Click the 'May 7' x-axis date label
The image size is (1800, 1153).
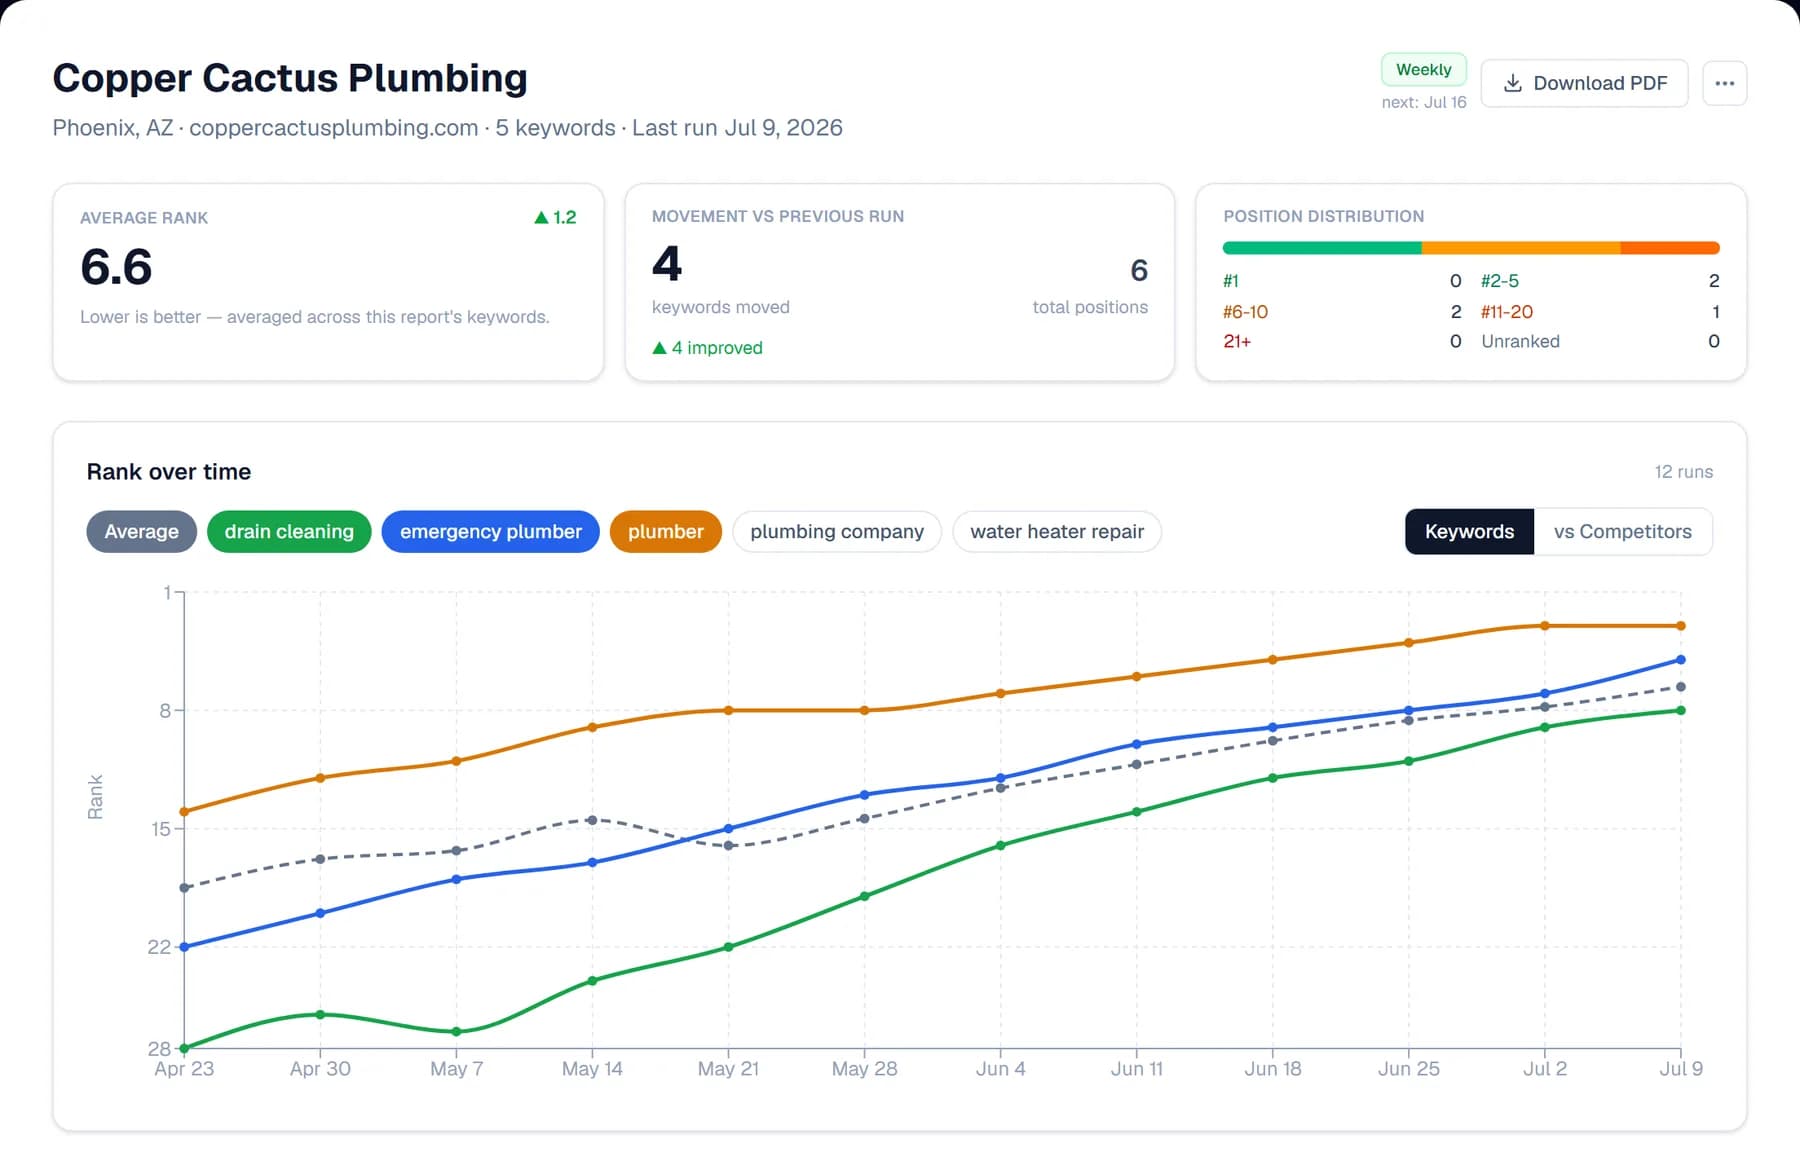click(456, 1069)
